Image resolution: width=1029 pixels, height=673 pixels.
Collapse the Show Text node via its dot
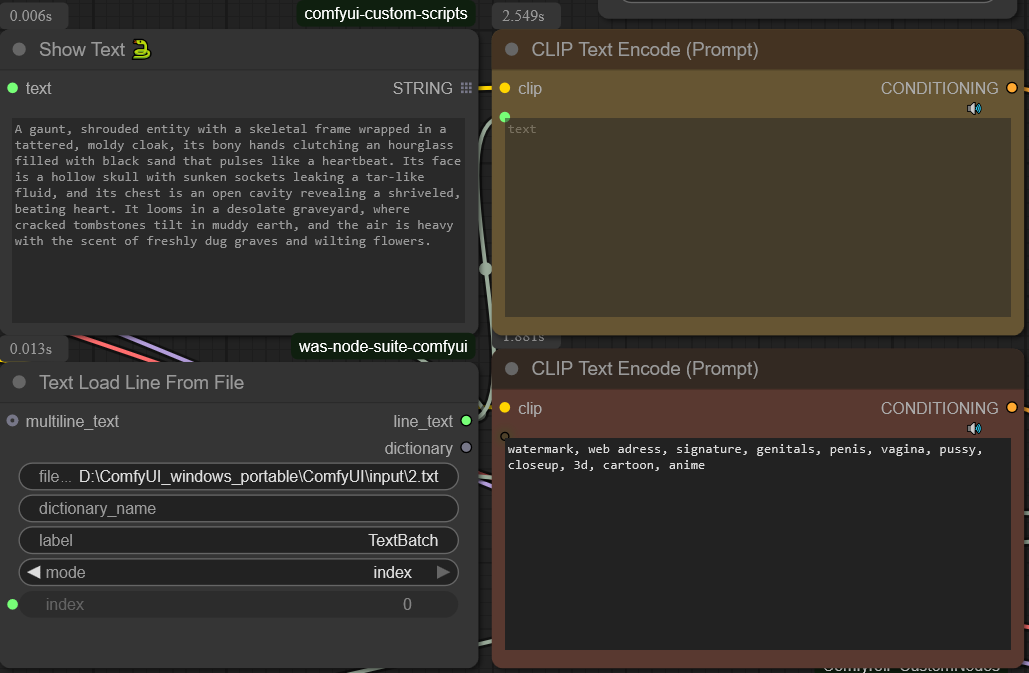pyautogui.click(x=19, y=49)
